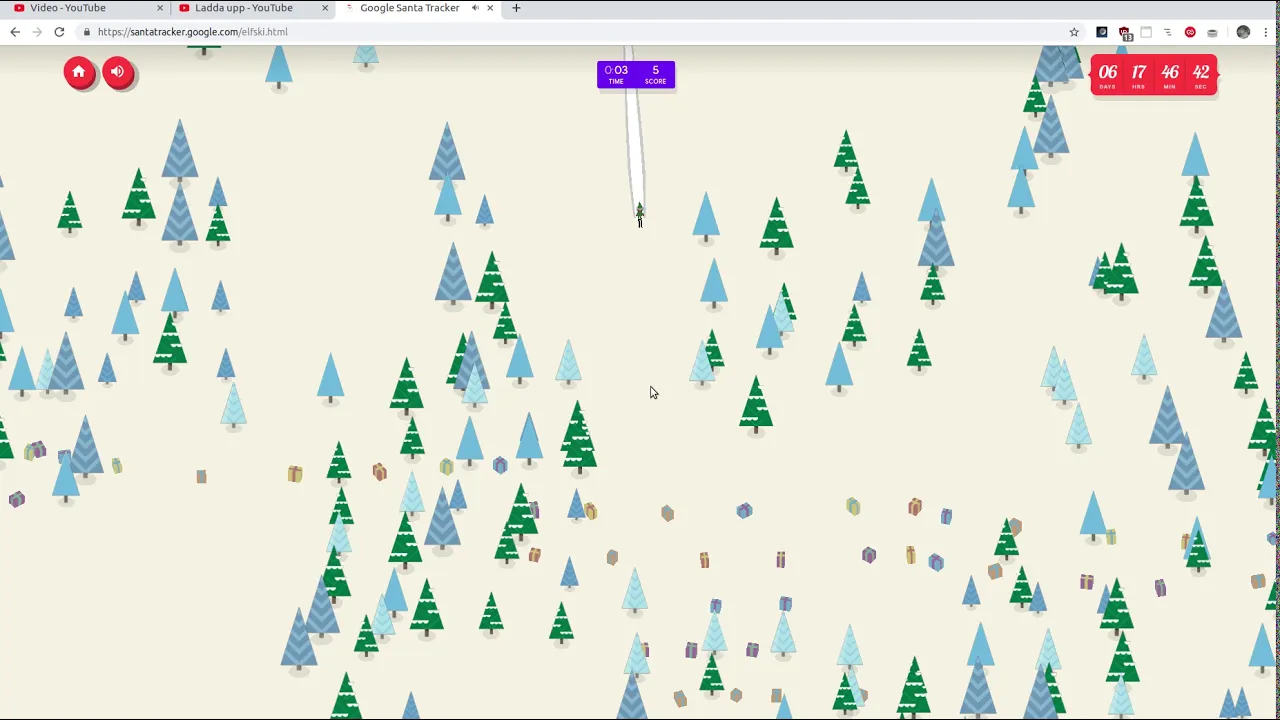Switch to the Ladda upp - YouTube tab
Viewport: 1280px width, 720px height.
click(x=253, y=8)
